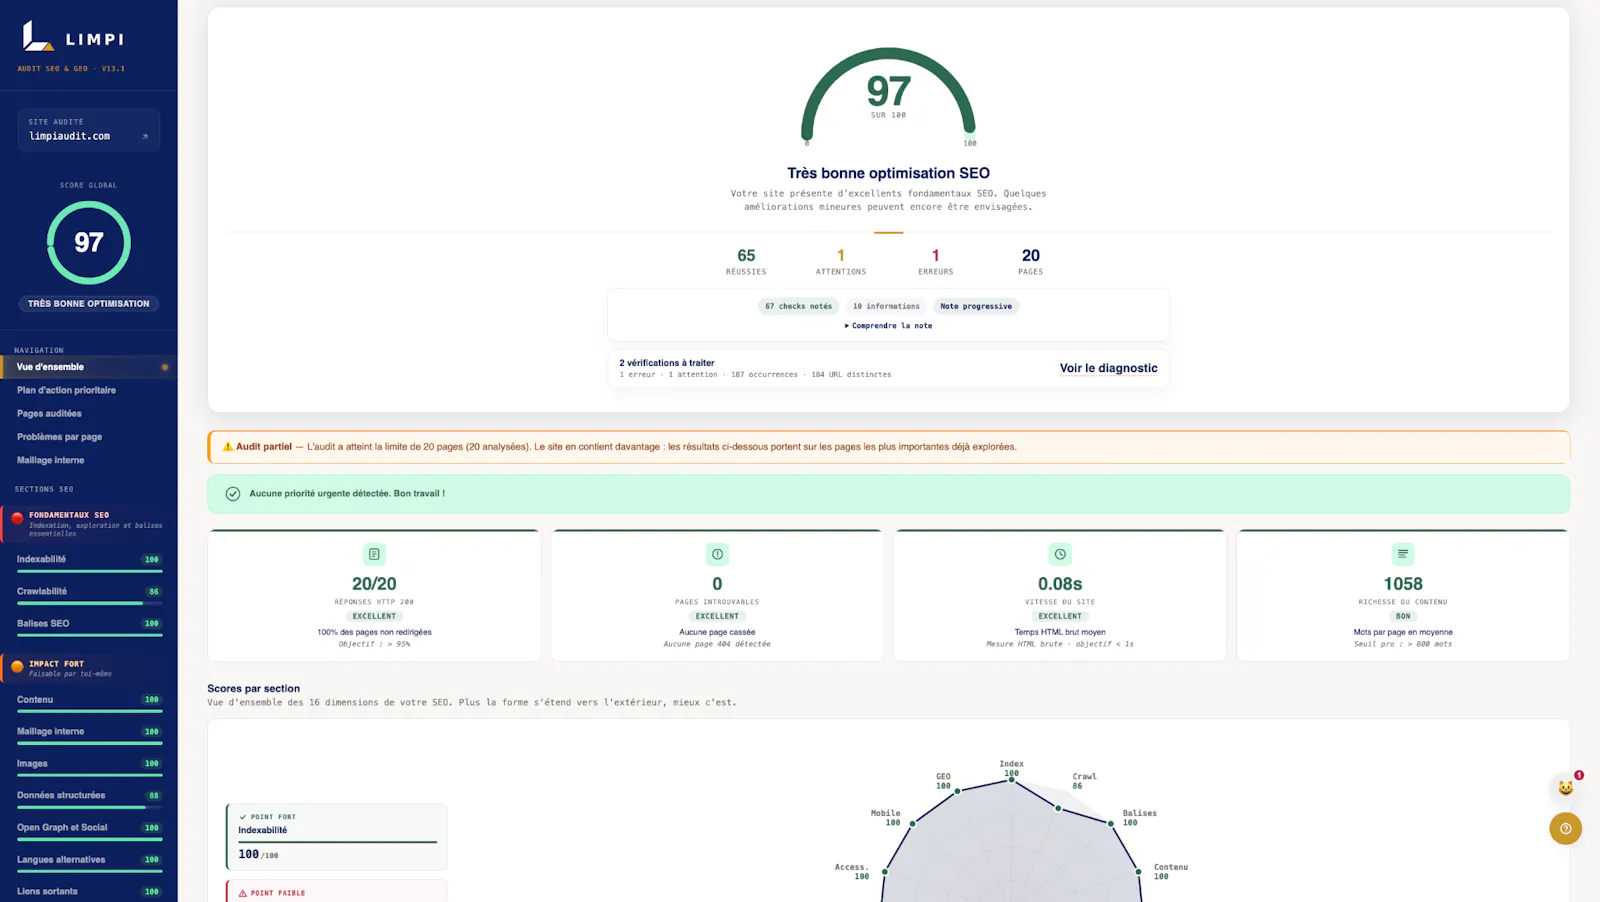Click the Données structurées 88 progress bar
The width and height of the screenshot is (1600, 902).
(89, 807)
